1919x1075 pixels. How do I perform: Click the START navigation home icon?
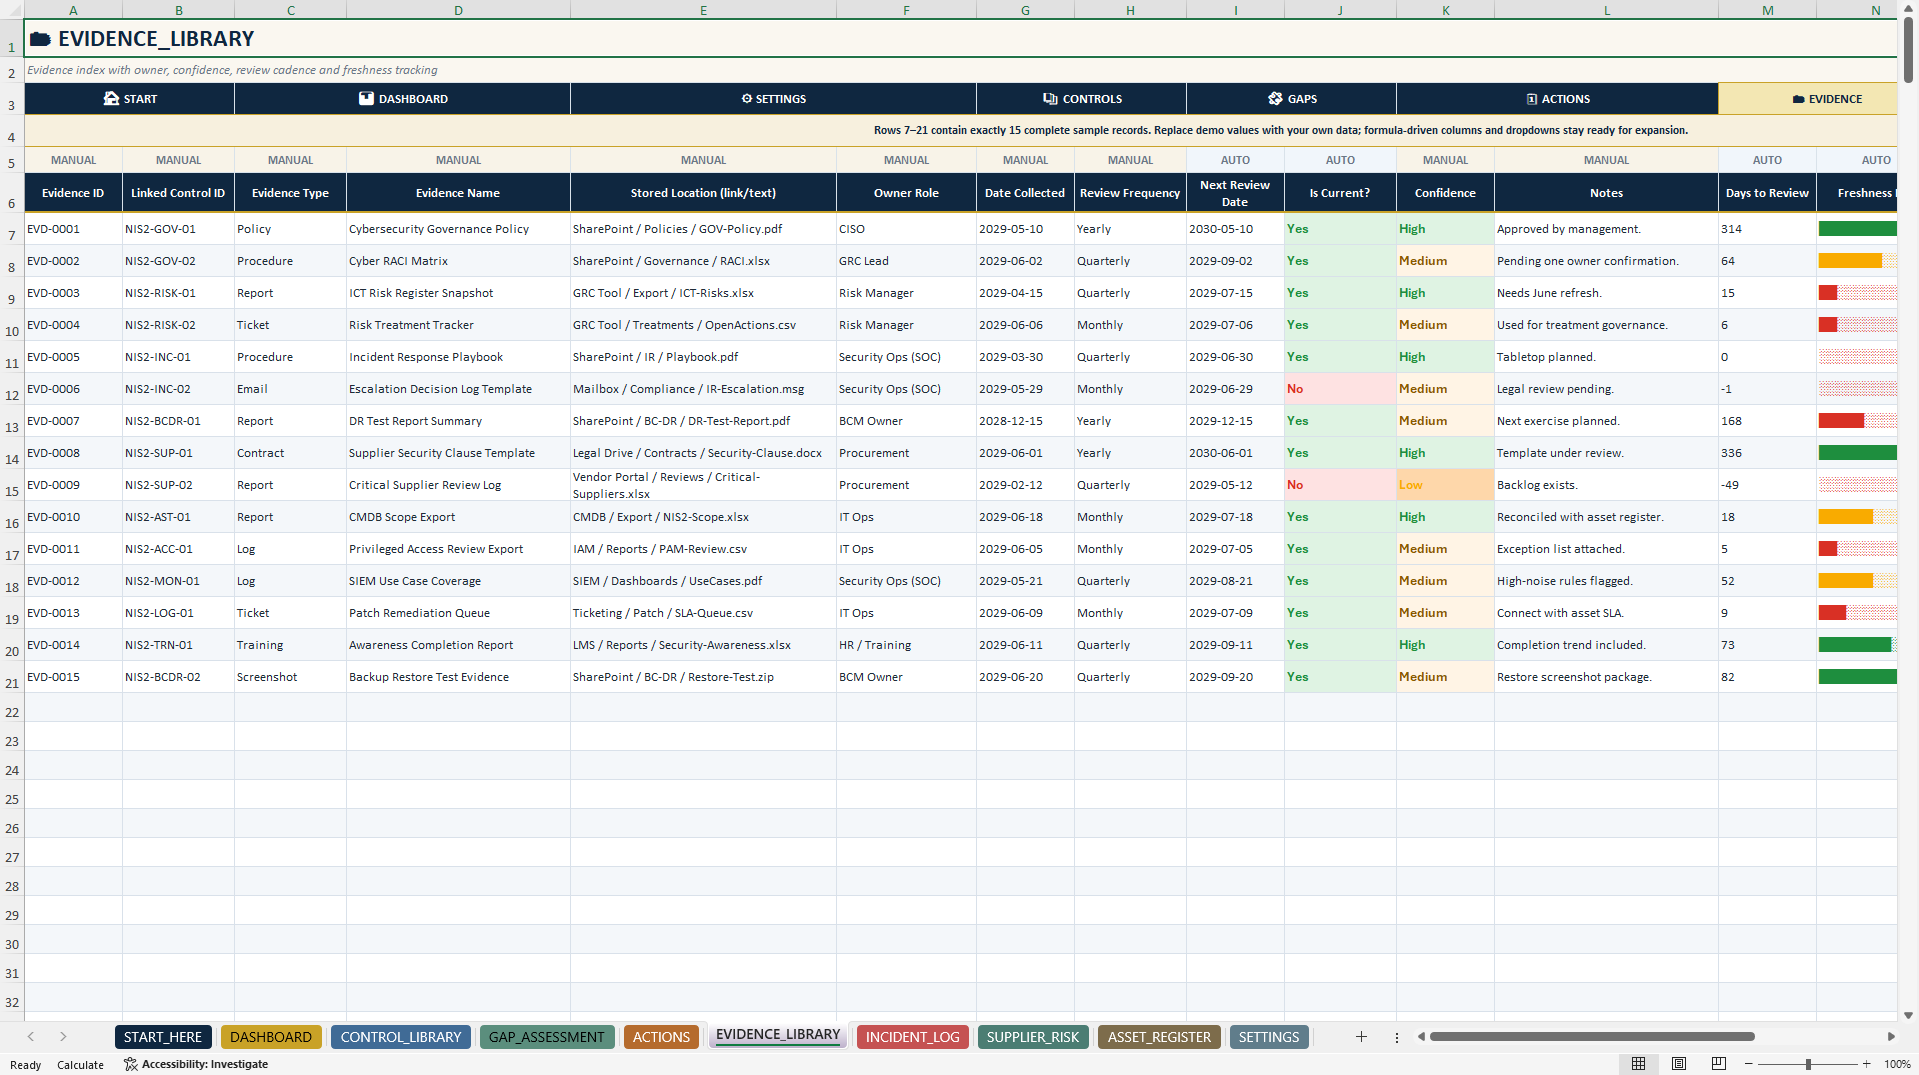111,99
